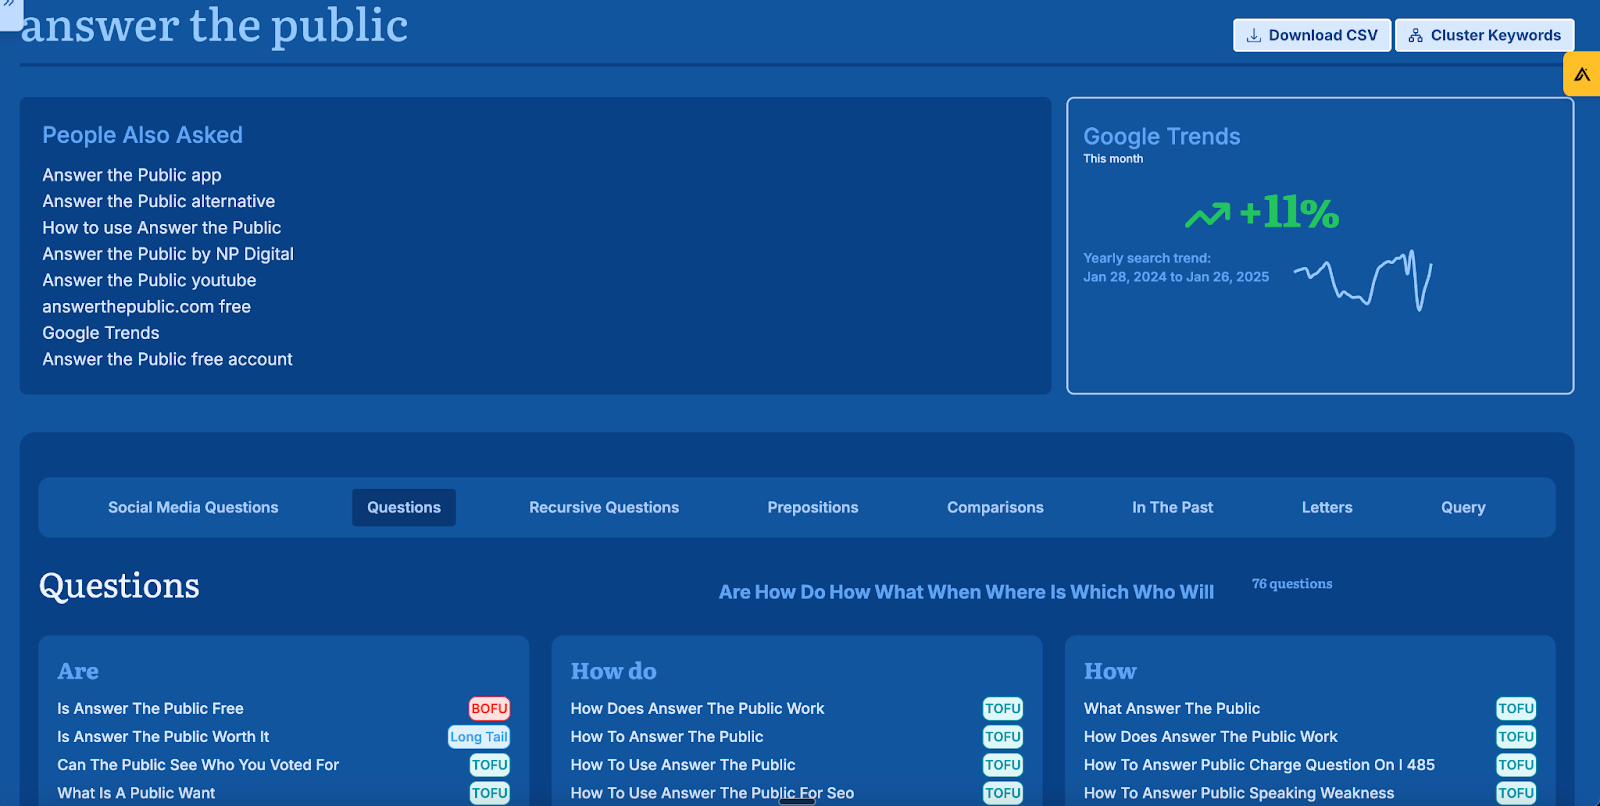Click the 'Questions' section heading
This screenshot has width=1600, height=806.
119,586
